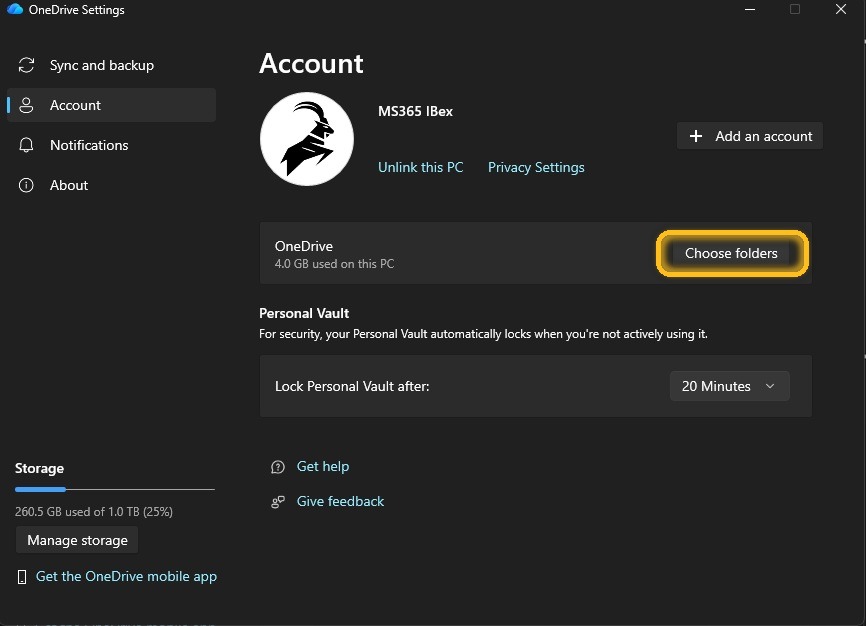The height and width of the screenshot is (626, 866).
Task: Click the Personal Vault heading
Action: [304, 313]
